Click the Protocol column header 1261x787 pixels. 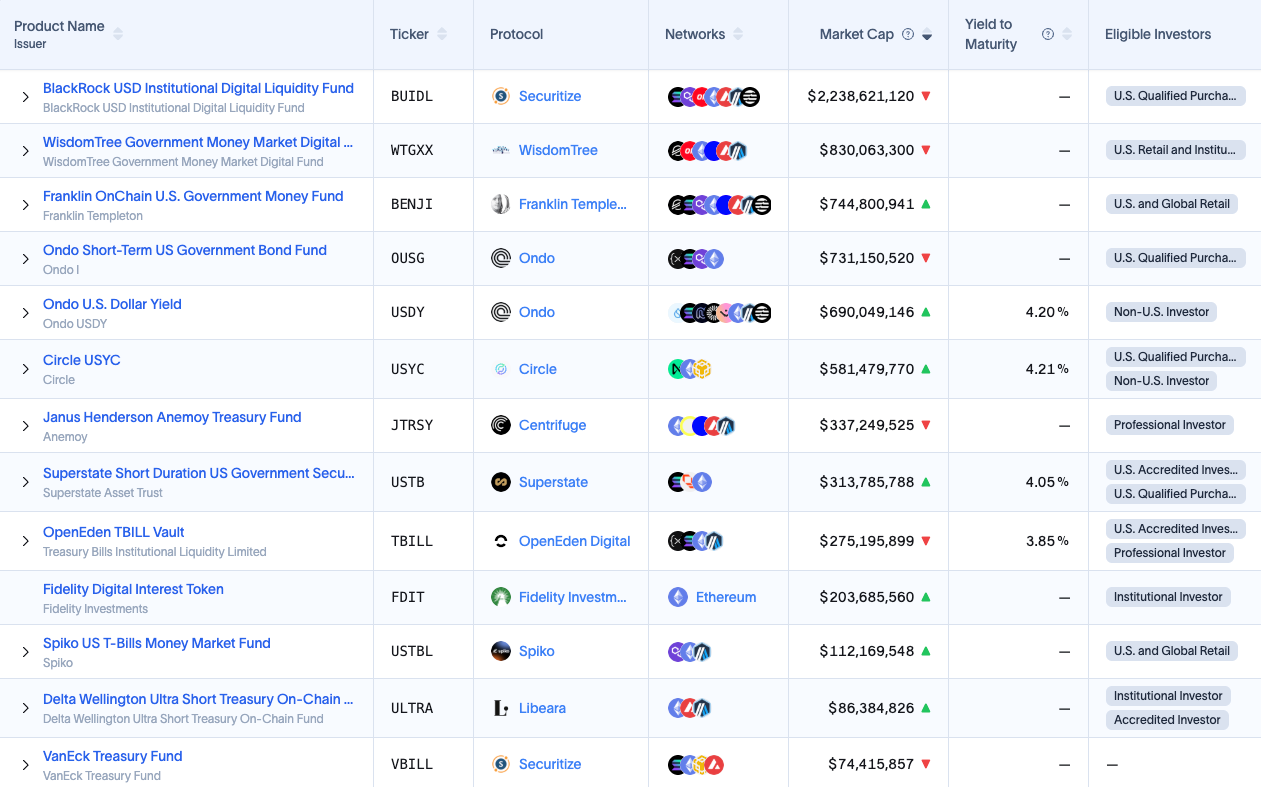[x=517, y=34]
